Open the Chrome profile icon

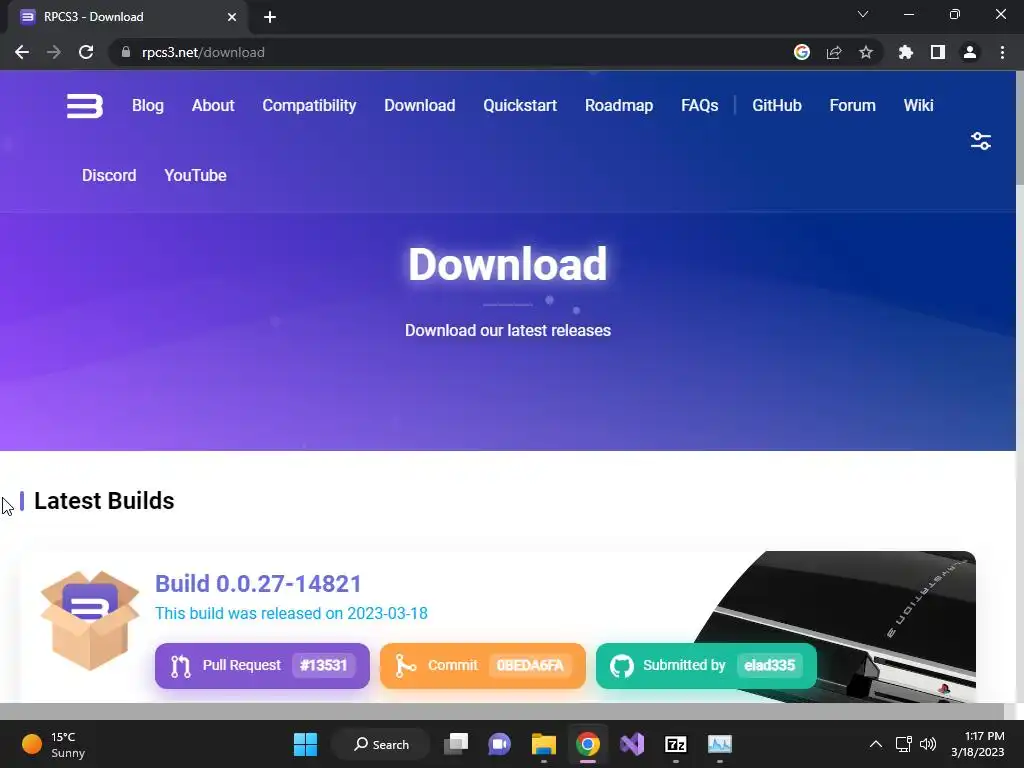pos(970,52)
